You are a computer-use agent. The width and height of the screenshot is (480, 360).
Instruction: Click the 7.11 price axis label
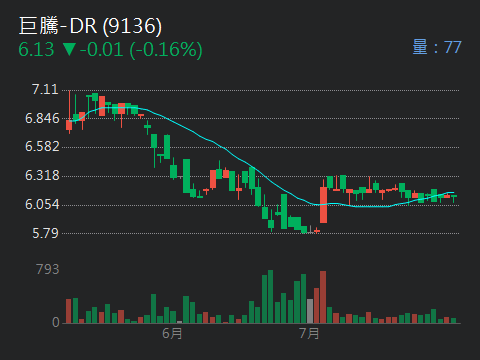pyautogui.click(x=45, y=89)
